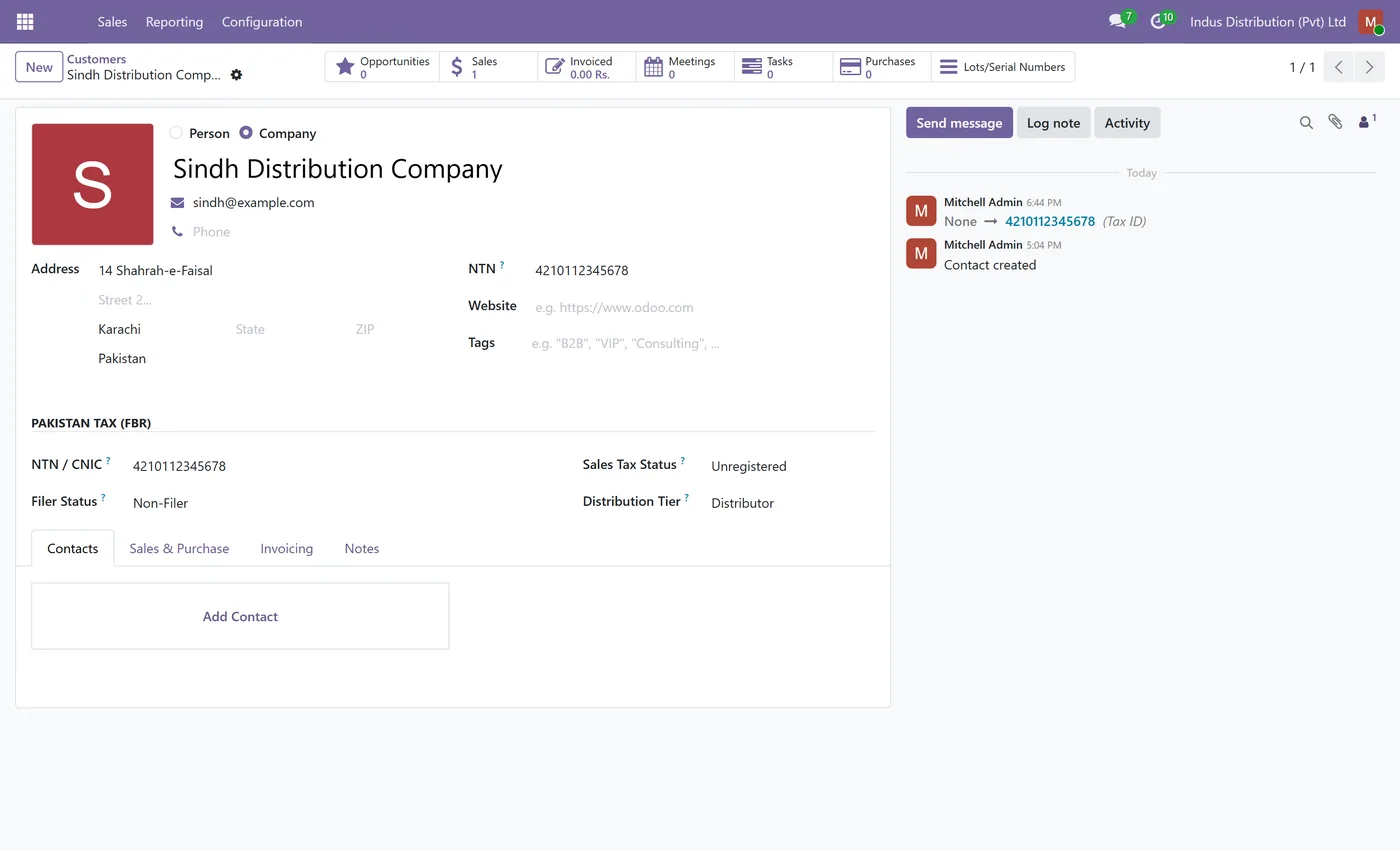Open Invoiced stat button
The image size is (1400, 851).
click(x=586, y=67)
